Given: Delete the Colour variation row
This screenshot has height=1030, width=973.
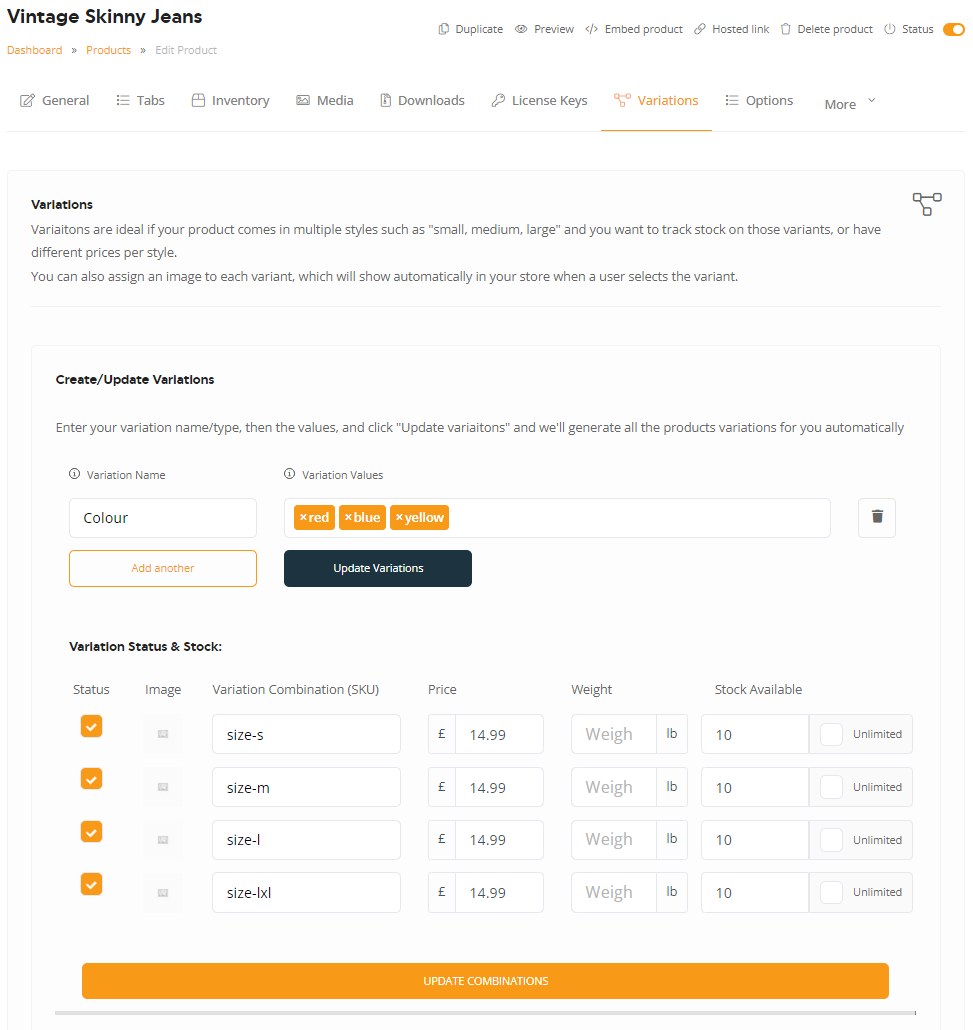Looking at the screenshot, I should coord(876,518).
